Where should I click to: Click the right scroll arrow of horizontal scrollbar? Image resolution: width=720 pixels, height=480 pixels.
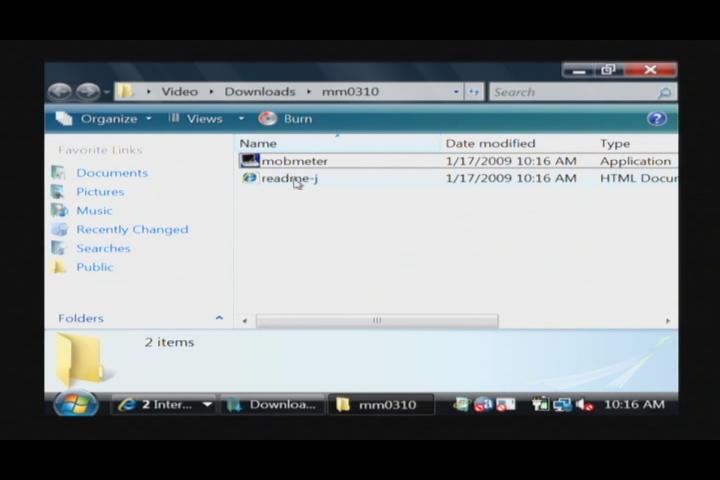pyautogui.click(x=667, y=321)
